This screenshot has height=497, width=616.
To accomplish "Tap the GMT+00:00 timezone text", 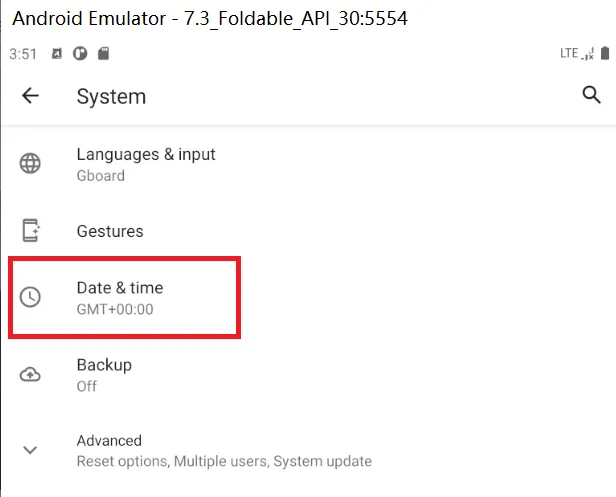I will [x=115, y=309].
